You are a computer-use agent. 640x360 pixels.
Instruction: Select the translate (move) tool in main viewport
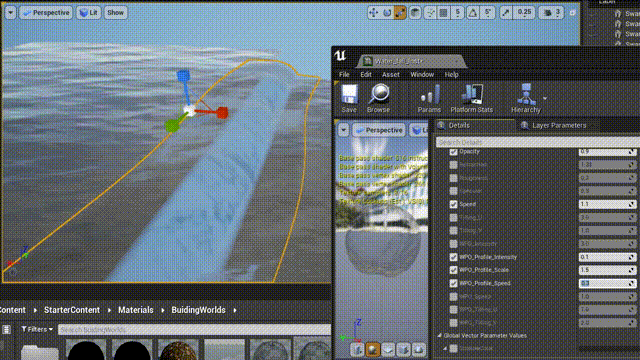373,13
